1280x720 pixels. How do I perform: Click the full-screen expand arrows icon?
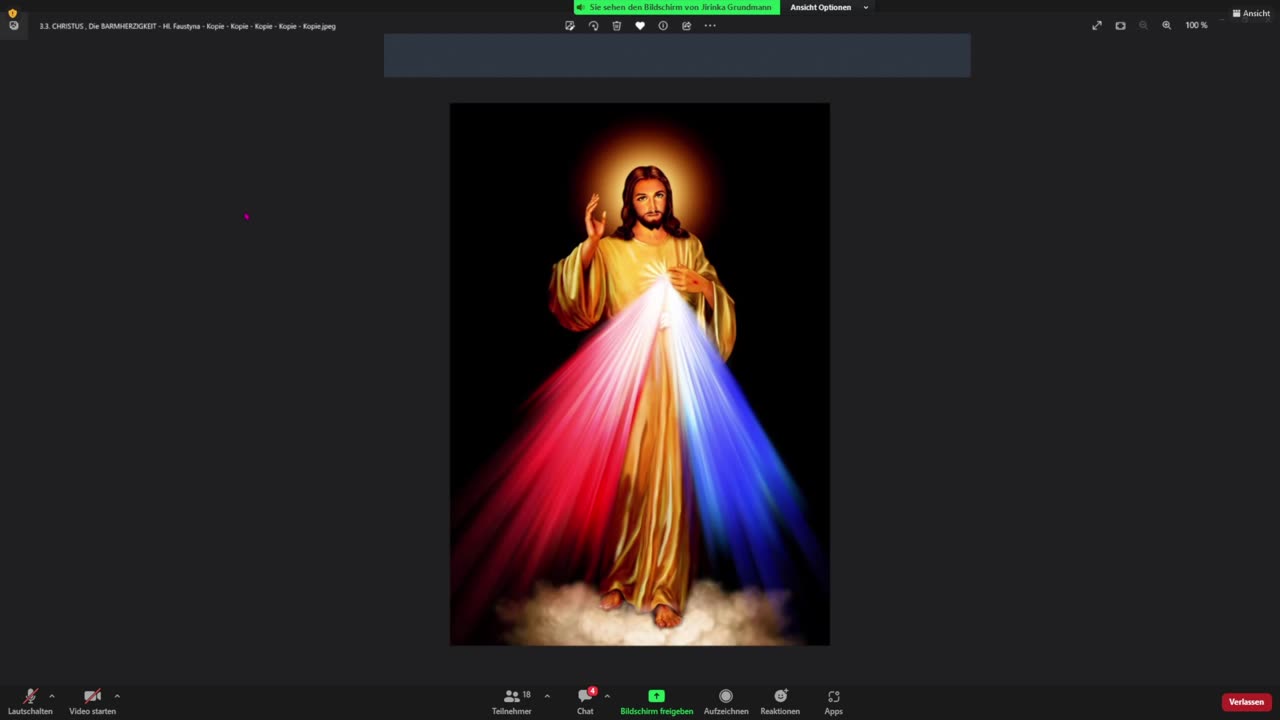[x=1097, y=25]
